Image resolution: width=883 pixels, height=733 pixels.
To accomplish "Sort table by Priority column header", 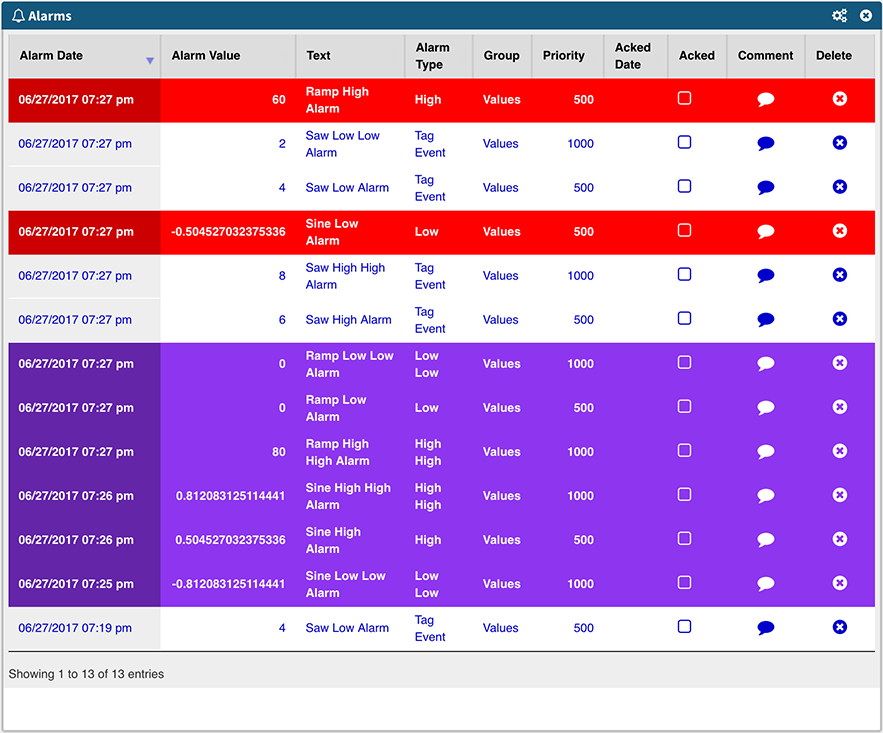I will point(564,56).
